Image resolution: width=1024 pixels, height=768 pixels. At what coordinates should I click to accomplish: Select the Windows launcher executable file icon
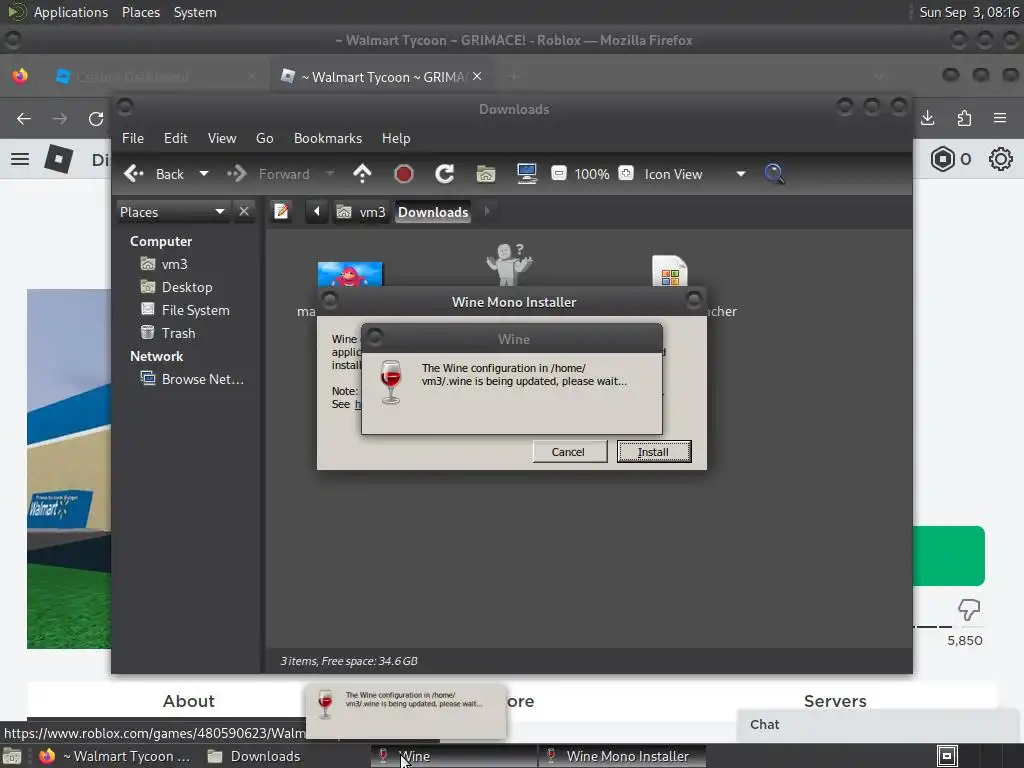669,270
